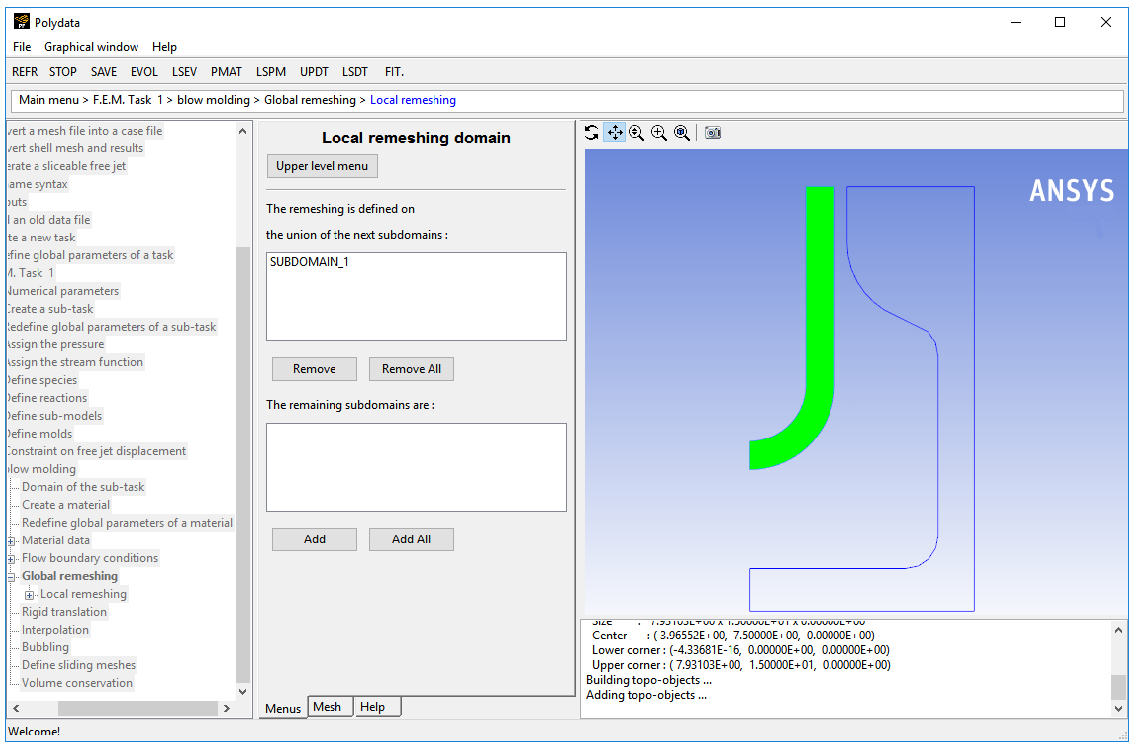Select Define molds tree item
This screenshot has width=1133, height=749.
(40, 434)
